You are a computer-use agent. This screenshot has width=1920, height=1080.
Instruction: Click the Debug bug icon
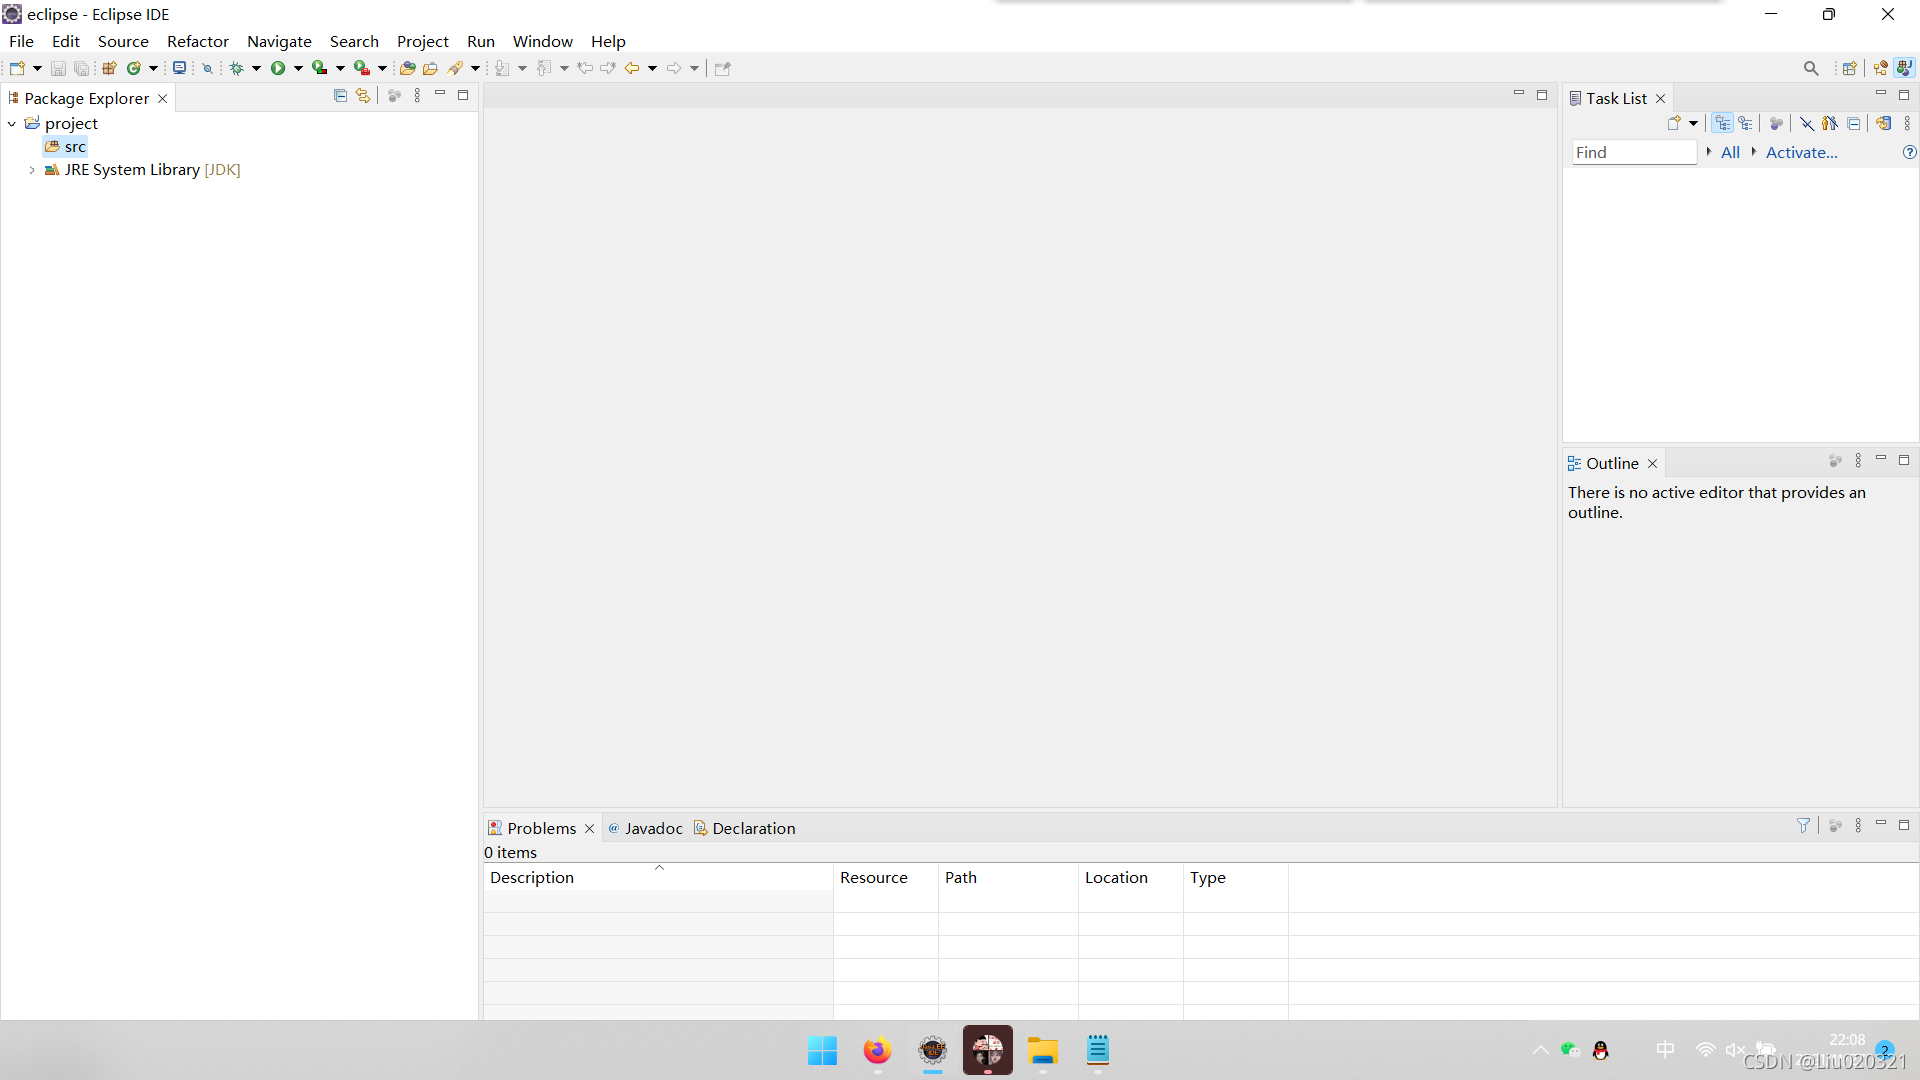pyautogui.click(x=237, y=68)
